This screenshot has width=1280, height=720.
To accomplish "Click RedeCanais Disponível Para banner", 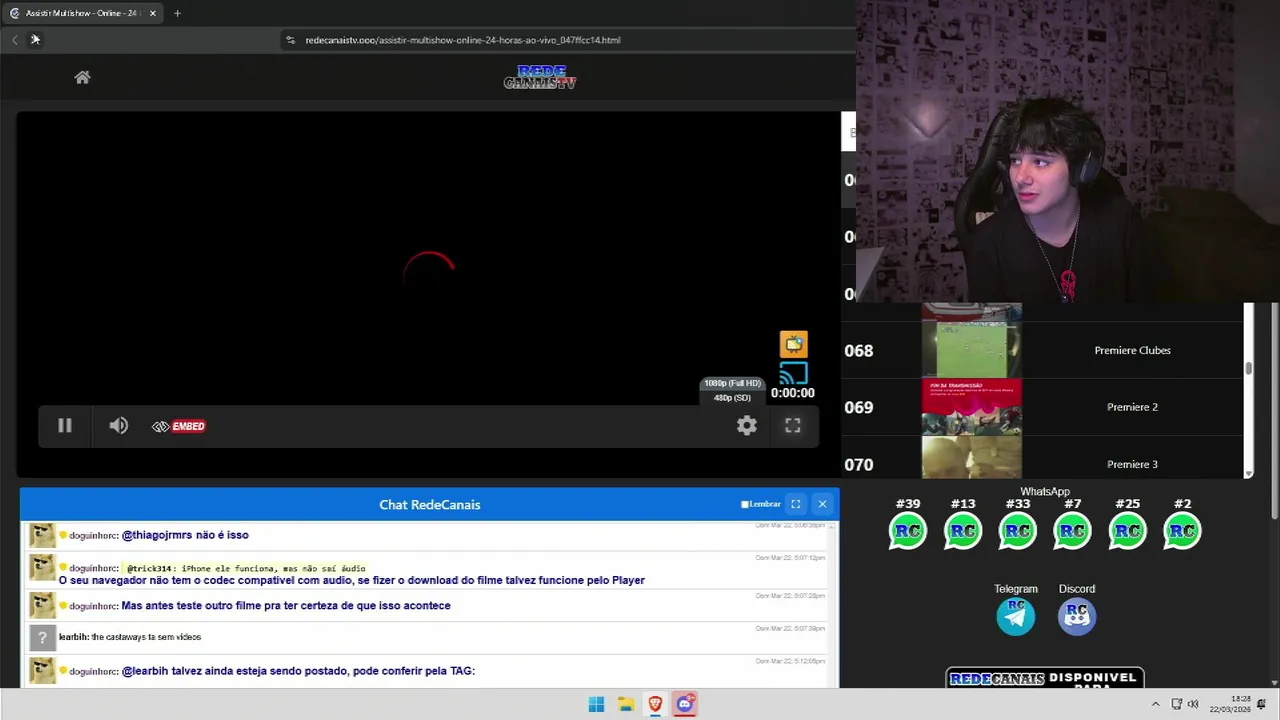I will point(1045,678).
